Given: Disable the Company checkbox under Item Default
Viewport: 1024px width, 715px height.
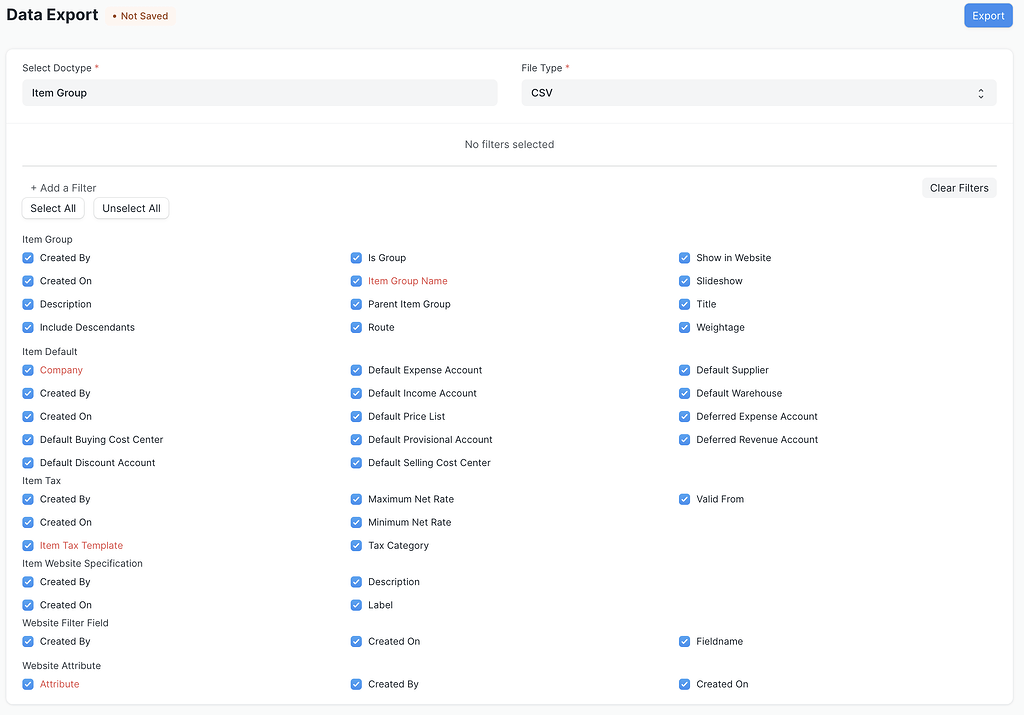Looking at the screenshot, I should tap(27, 369).
